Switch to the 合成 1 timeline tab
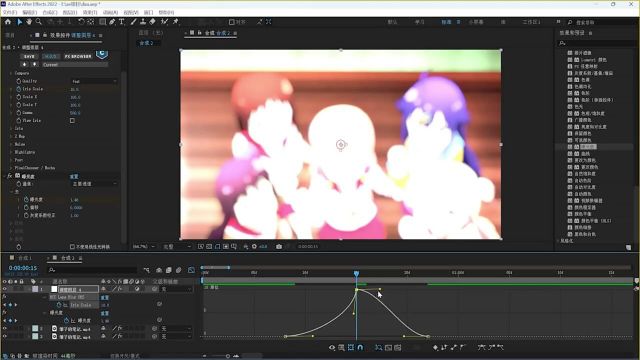 [23, 258]
